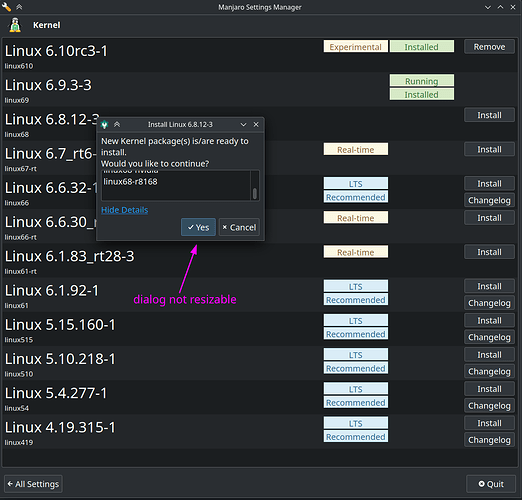This screenshot has height=500, width=522.
Task: Go back to All Settings
Action: tap(33, 484)
